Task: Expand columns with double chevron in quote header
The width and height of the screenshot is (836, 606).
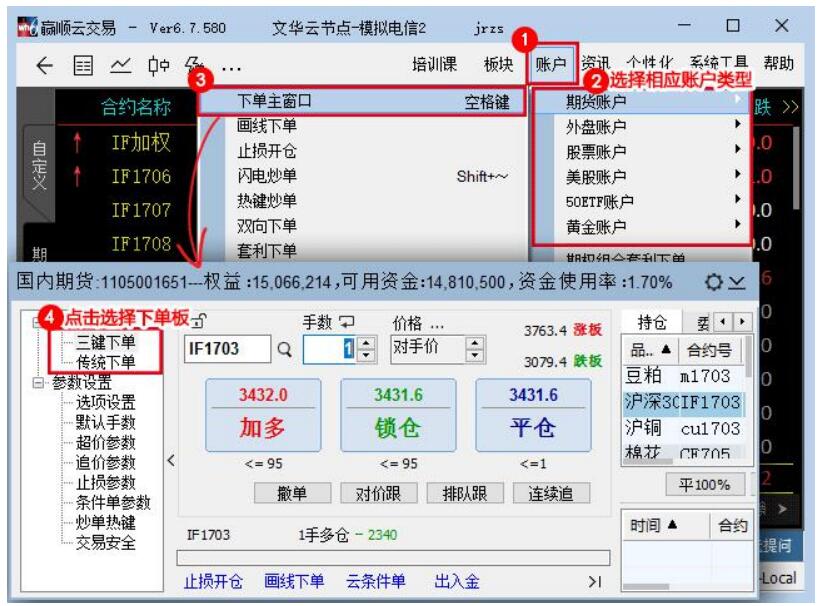Action: tap(790, 108)
